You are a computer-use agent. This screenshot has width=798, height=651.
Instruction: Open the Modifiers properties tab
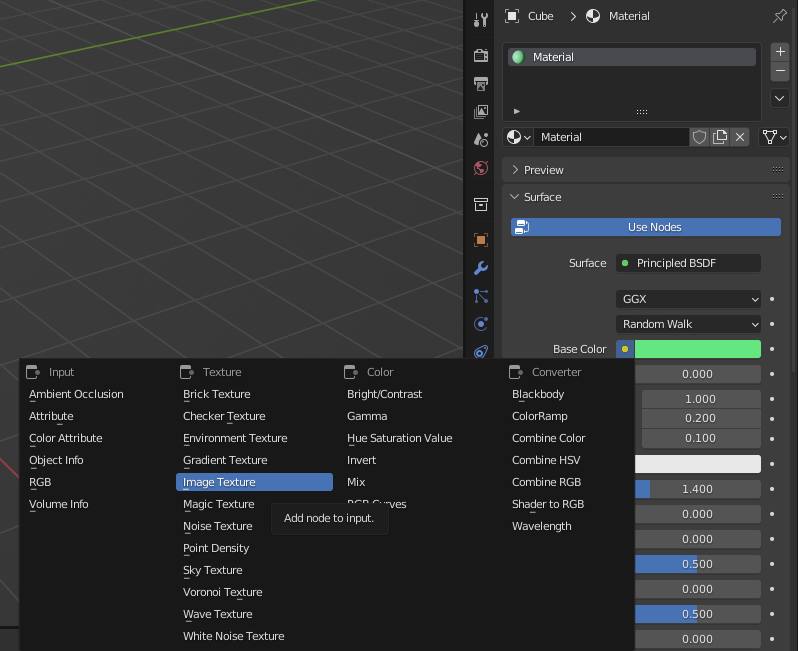click(480, 268)
